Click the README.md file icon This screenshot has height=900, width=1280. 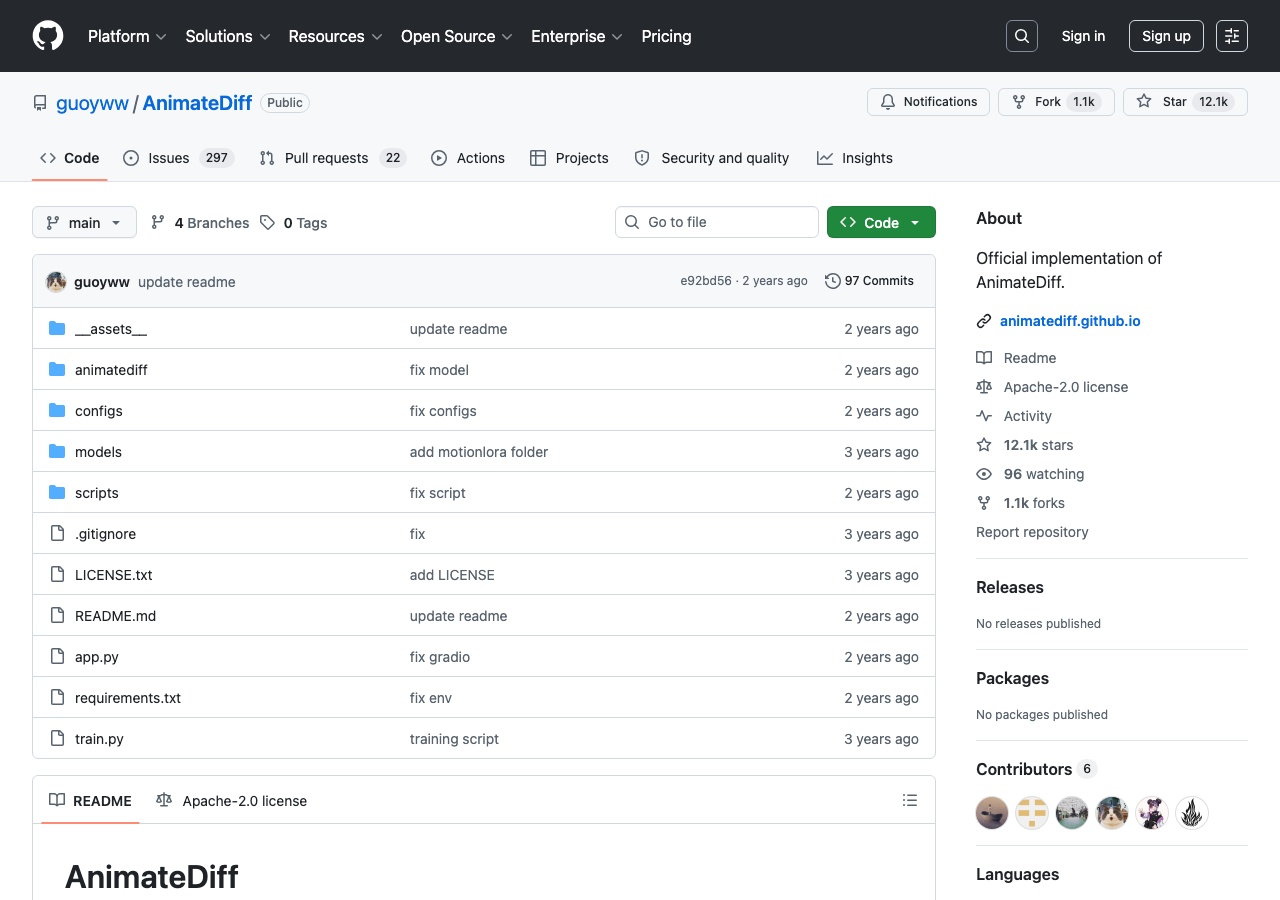(57, 616)
